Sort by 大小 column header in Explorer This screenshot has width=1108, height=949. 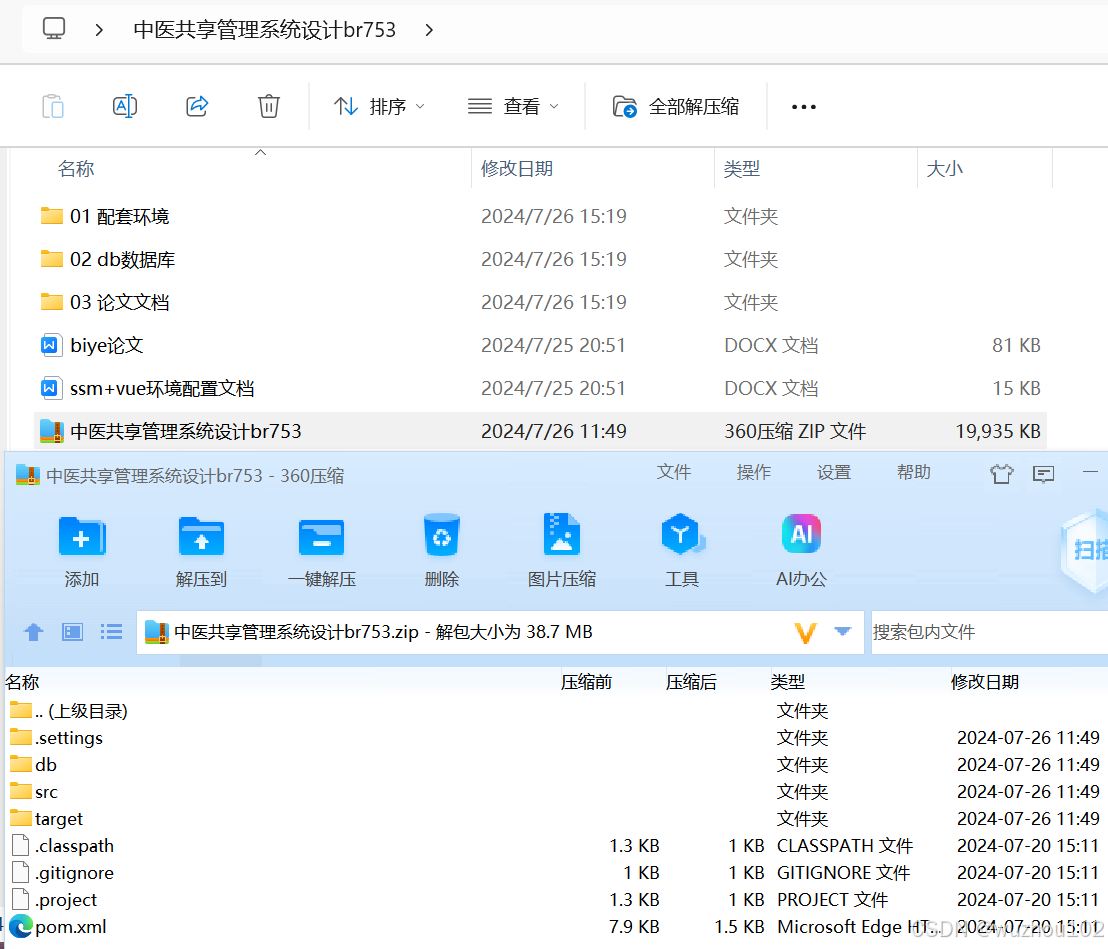[944, 168]
